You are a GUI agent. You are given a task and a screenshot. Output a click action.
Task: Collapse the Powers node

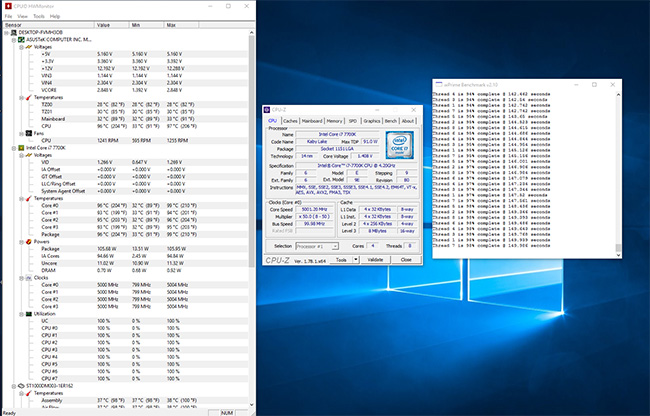point(21,242)
